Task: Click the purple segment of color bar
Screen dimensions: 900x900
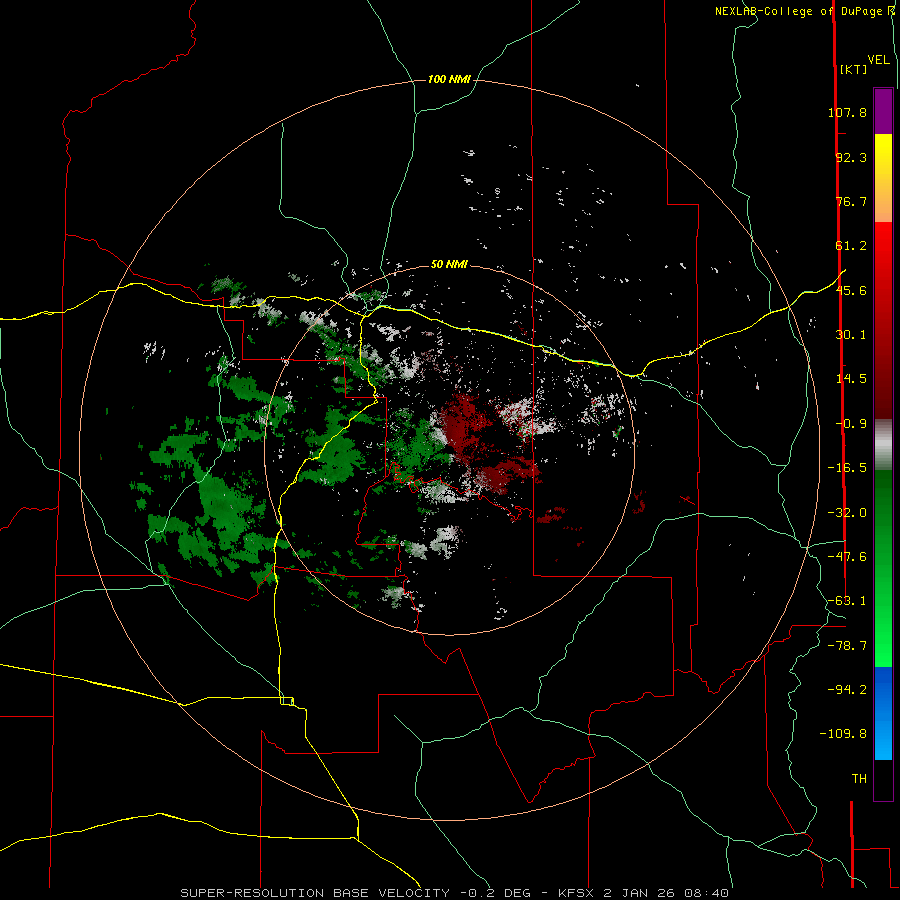Action: click(x=883, y=111)
